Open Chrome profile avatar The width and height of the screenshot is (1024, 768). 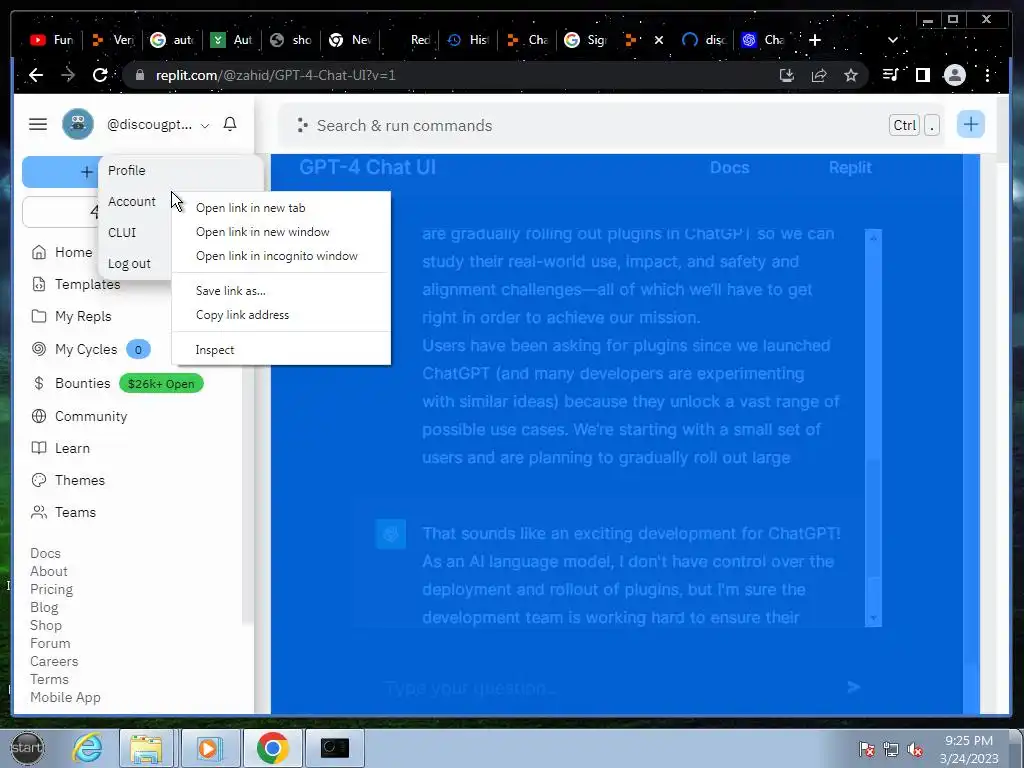point(955,75)
